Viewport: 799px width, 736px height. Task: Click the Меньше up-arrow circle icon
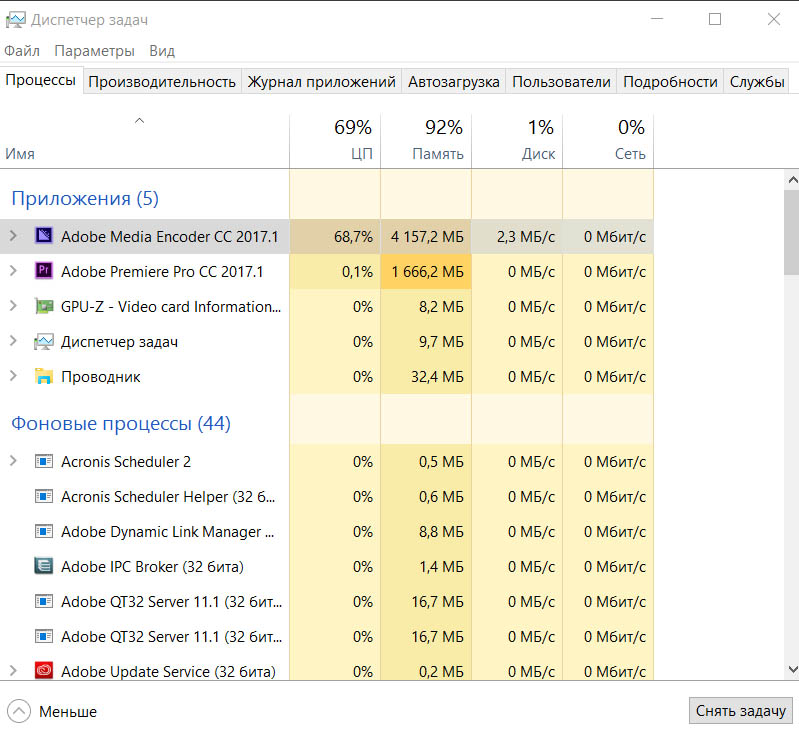point(19,711)
